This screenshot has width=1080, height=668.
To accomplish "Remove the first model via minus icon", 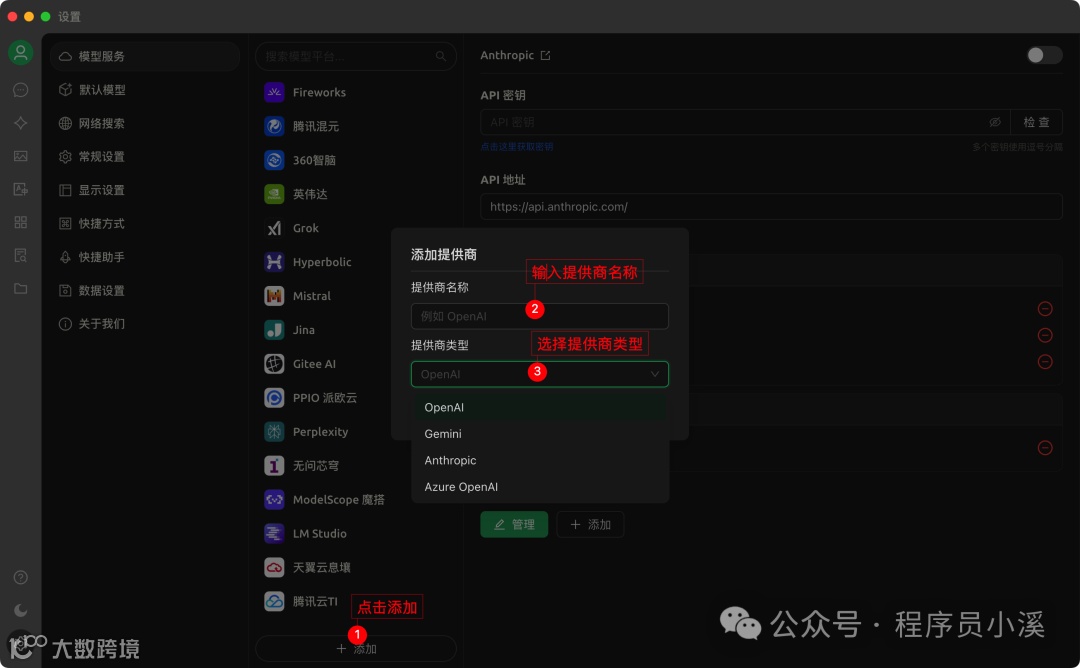I will click(1045, 309).
